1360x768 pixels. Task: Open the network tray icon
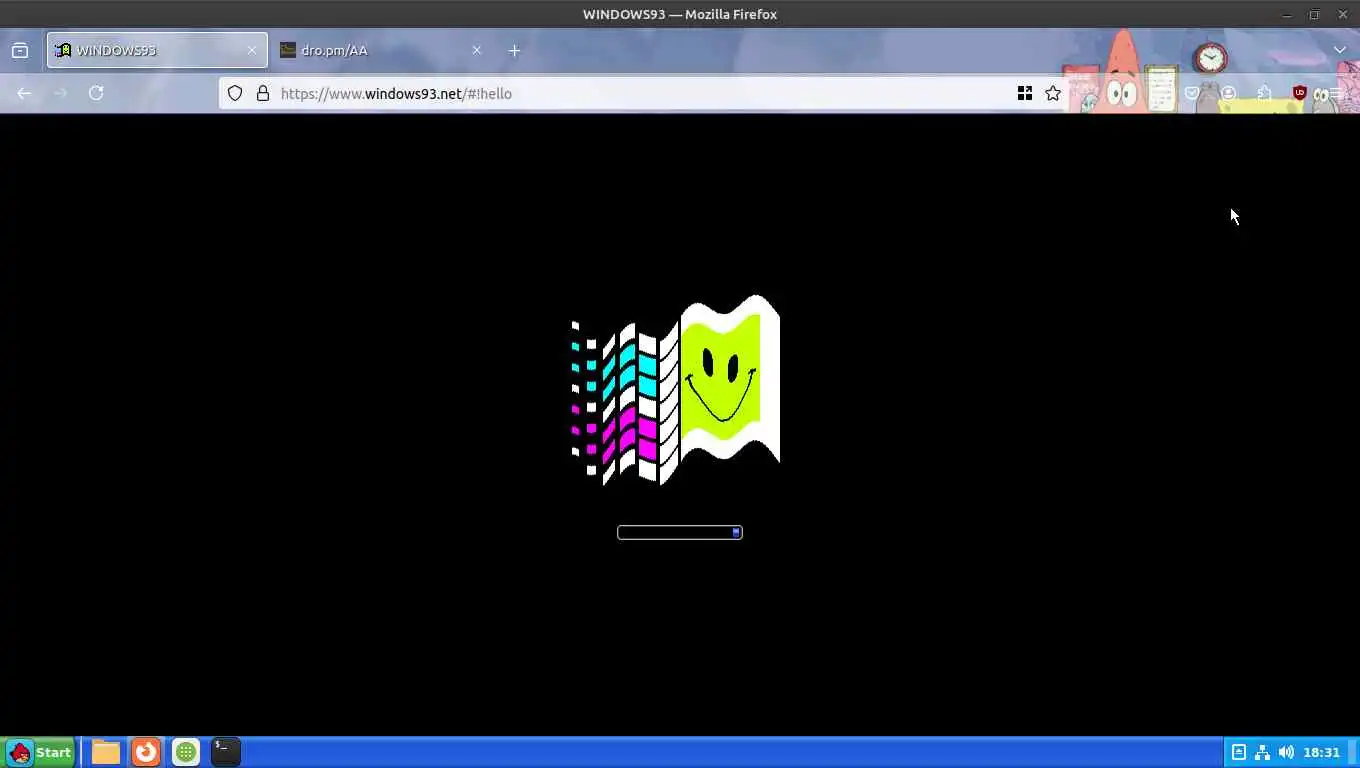pyautogui.click(x=1263, y=752)
